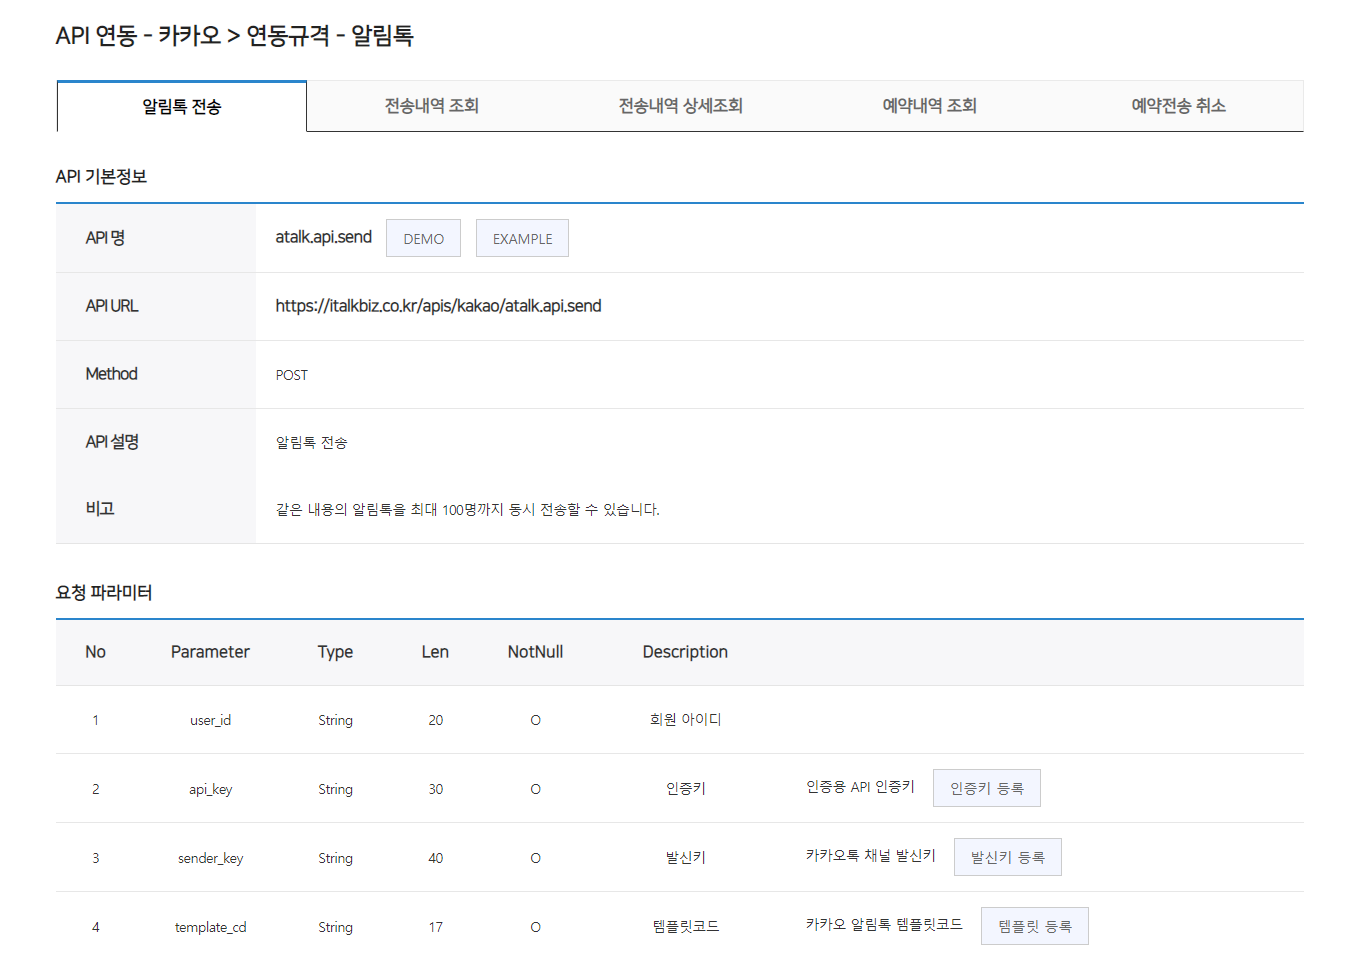Select the 알림톡 전송 tab

[182, 107]
